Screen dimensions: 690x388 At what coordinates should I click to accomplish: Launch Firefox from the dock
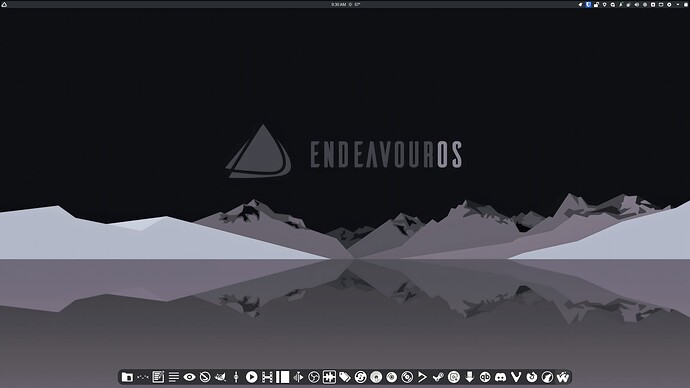pyautogui.click(x=532, y=377)
